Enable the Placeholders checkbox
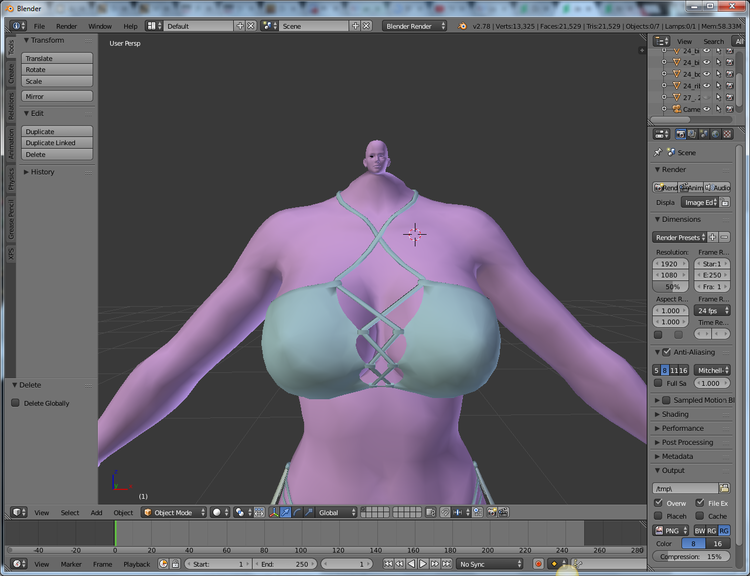This screenshot has height=576, width=750. (x=658, y=516)
